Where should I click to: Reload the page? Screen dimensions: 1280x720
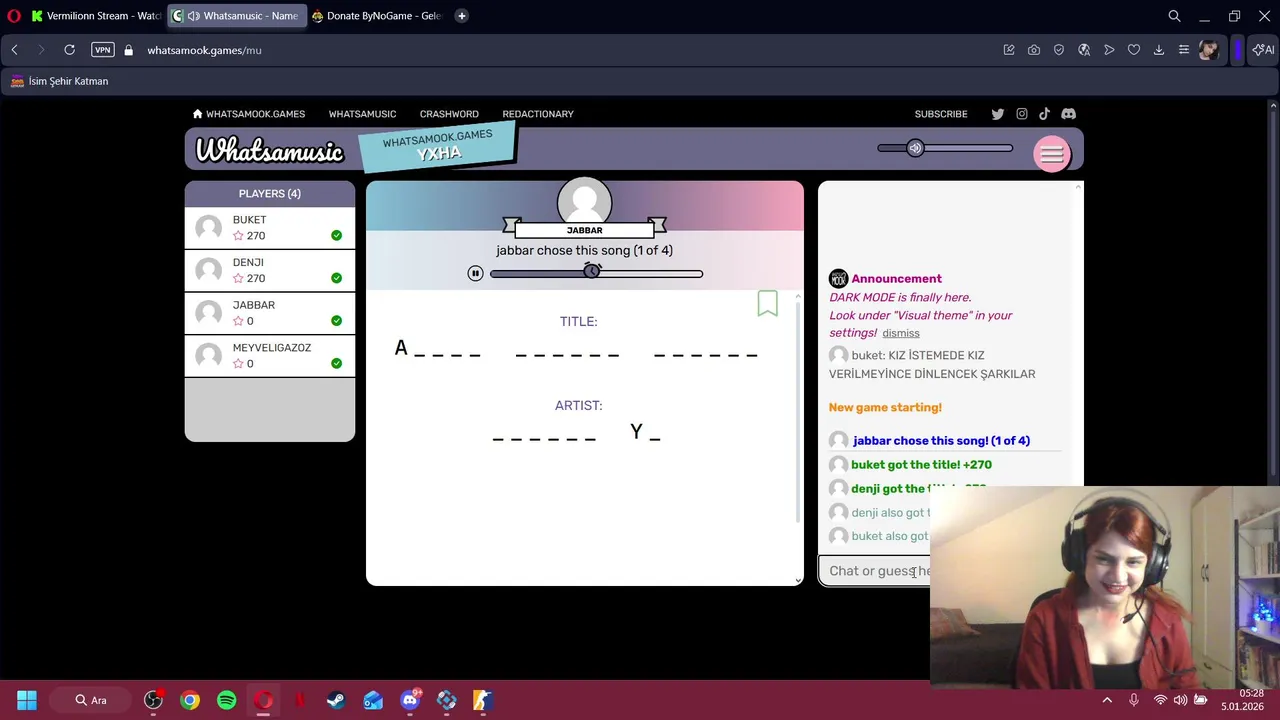(69, 50)
